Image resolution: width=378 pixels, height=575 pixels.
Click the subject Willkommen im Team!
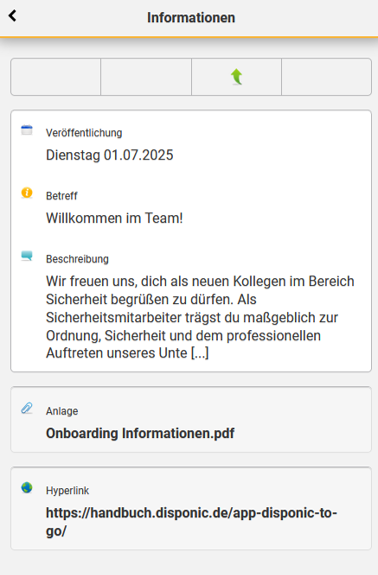tap(114, 218)
